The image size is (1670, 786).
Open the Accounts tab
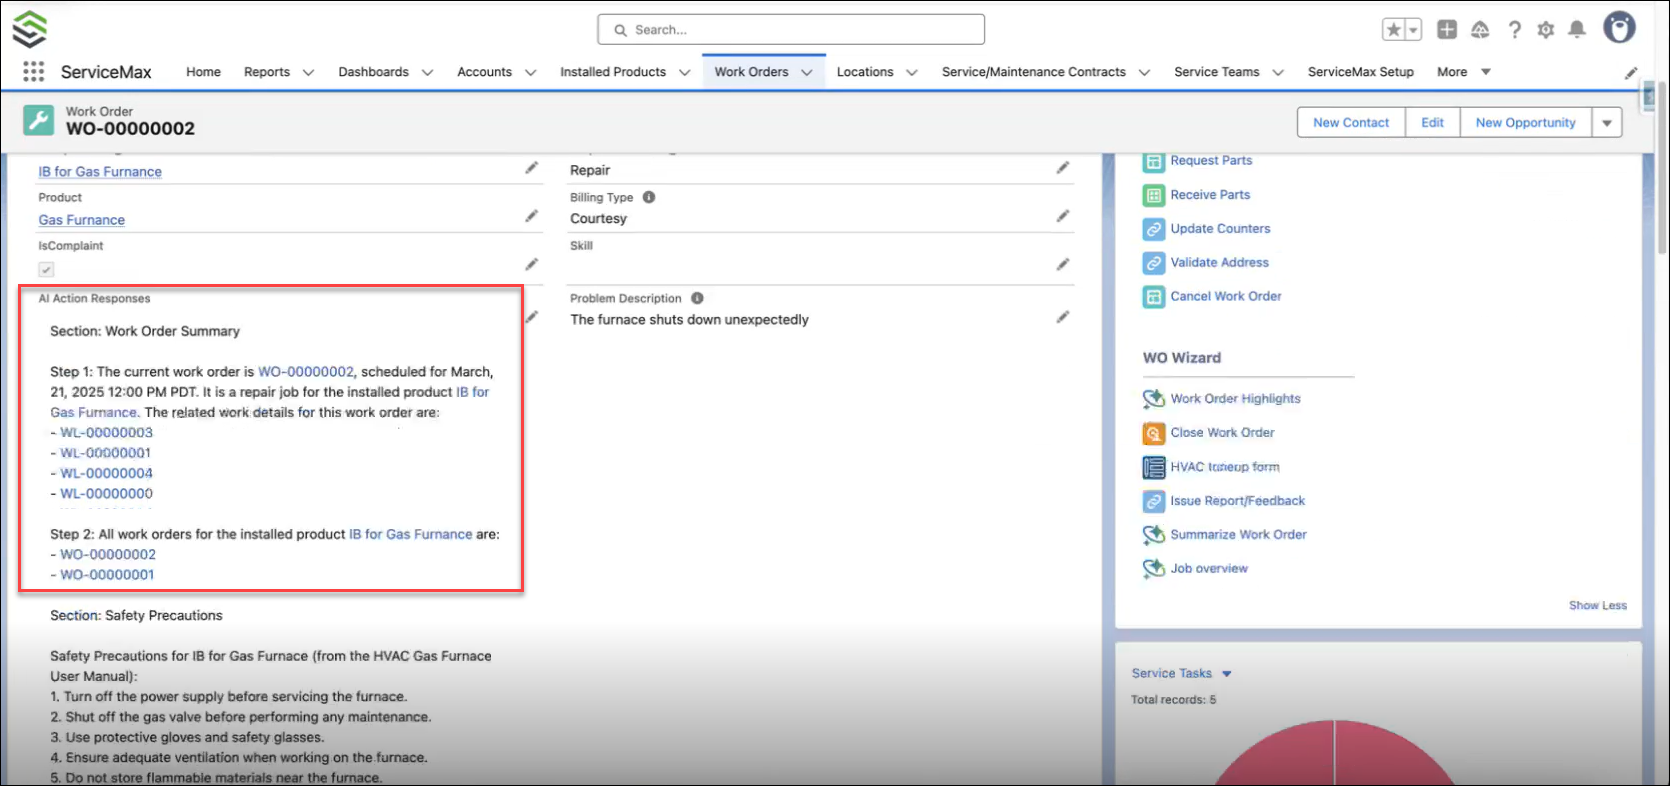pyautogui.click(x=484, y=72)
